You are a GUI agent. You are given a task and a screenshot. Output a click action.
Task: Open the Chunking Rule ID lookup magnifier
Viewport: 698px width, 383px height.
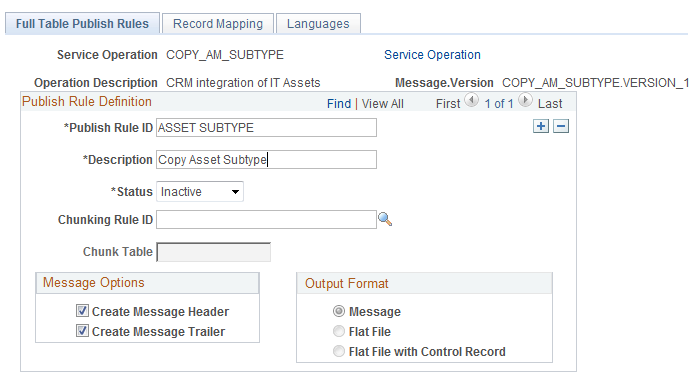385,219
